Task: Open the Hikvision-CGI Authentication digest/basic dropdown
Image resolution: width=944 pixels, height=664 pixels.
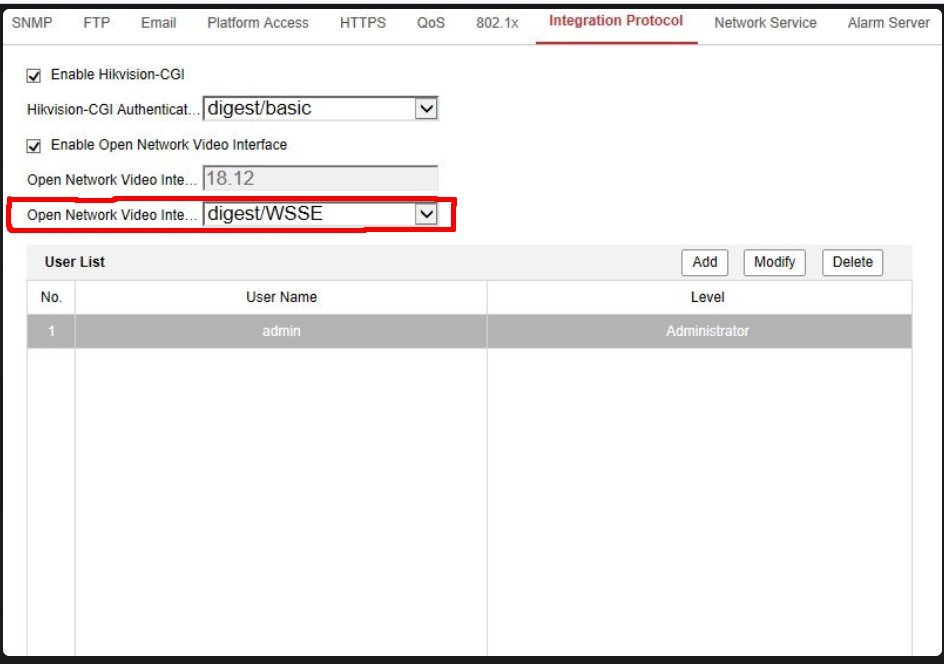Action: click(320, 108)
